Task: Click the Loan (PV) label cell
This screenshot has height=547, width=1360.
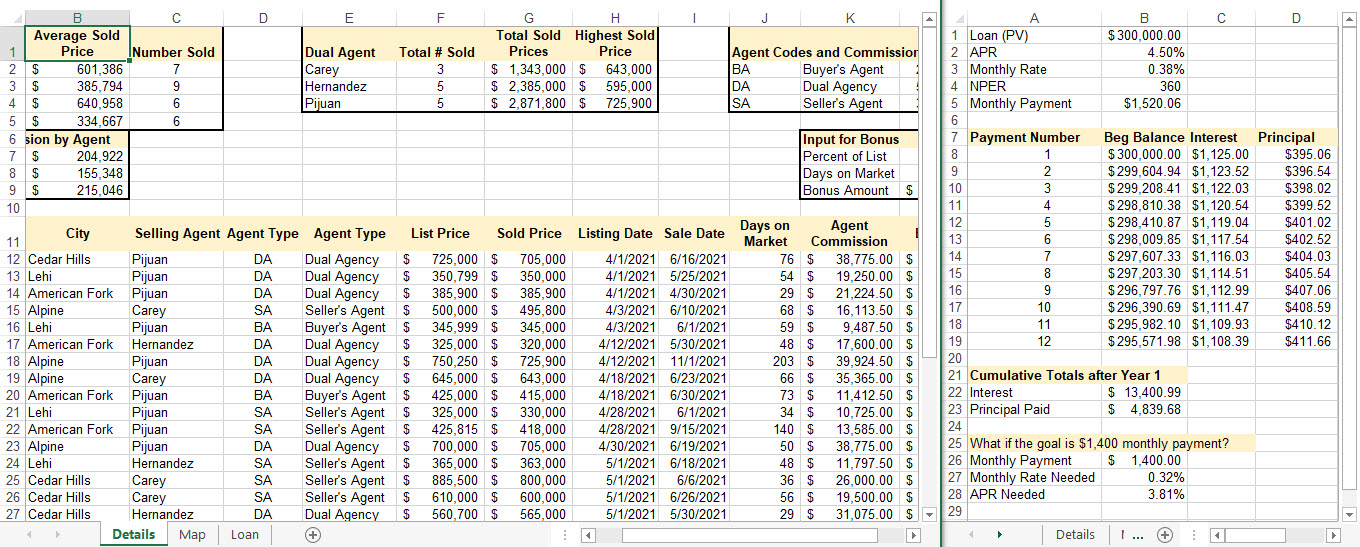Action: [x=1033, y=35]
